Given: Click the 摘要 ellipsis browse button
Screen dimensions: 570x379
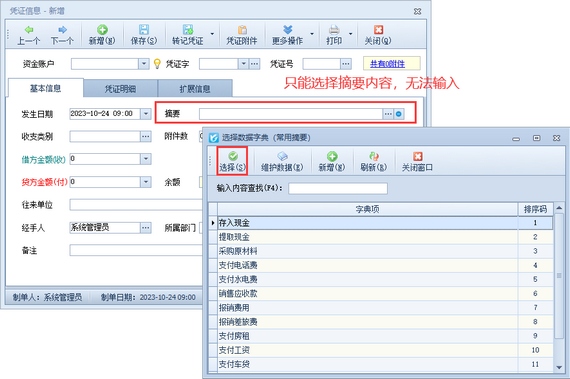Looking at the screenshot, I should 388,114.
